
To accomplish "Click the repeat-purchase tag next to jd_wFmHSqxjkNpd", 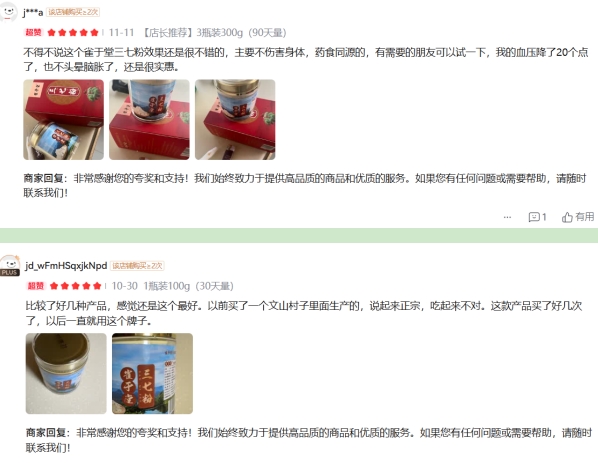I will pos(137,265).
